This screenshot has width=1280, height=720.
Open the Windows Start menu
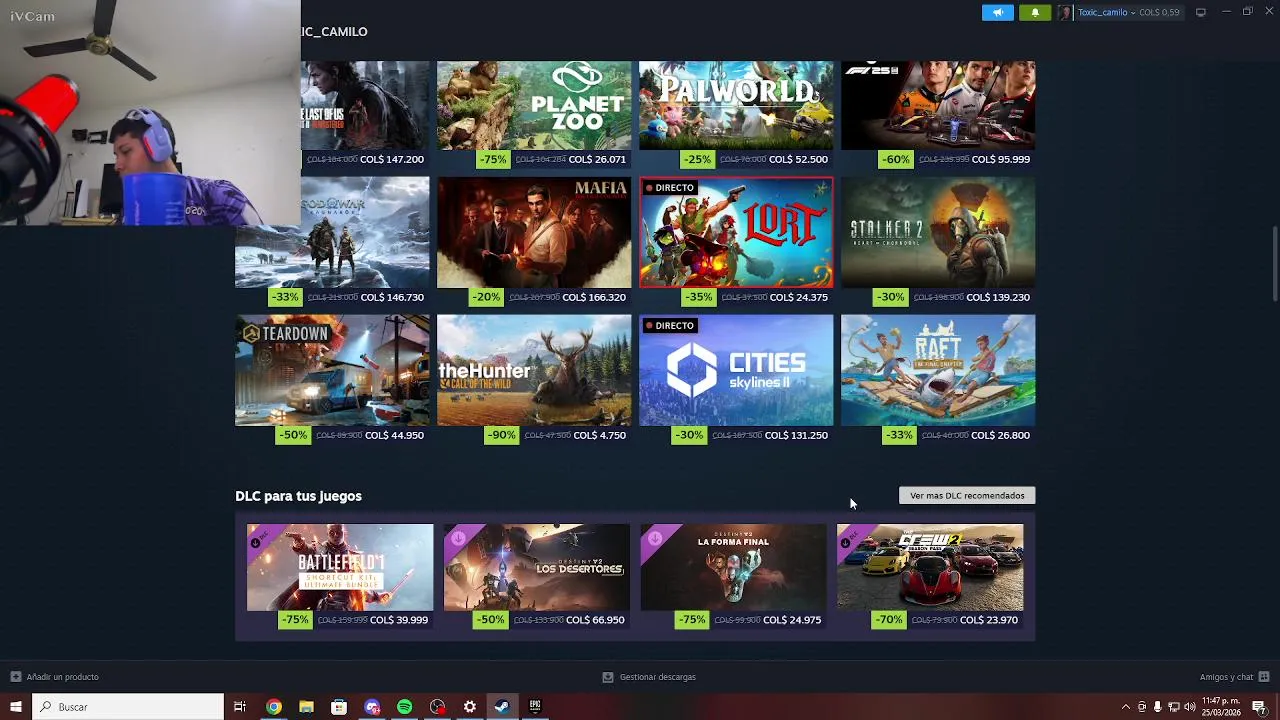click(x=15, y=707)
